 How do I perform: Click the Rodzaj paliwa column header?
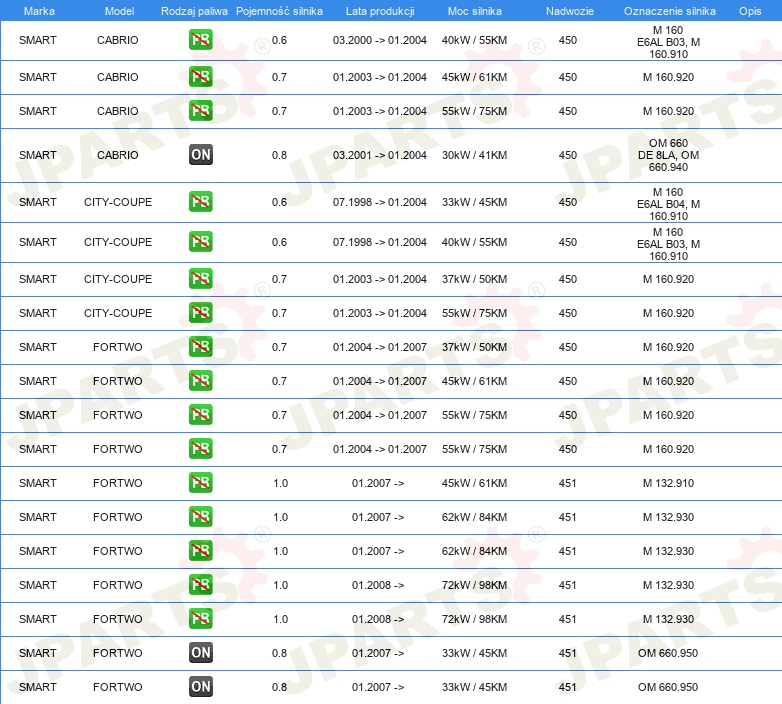pos(194,10)
